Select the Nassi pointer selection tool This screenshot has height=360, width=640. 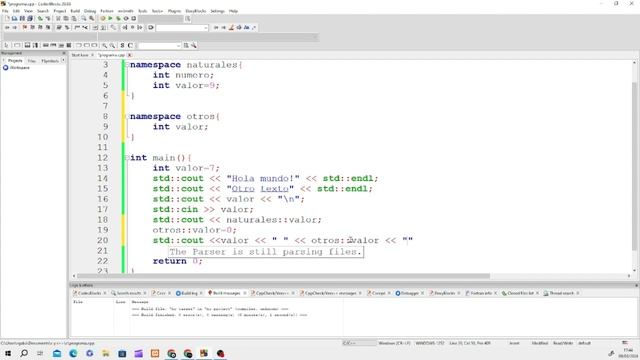(x=7, y=45)
